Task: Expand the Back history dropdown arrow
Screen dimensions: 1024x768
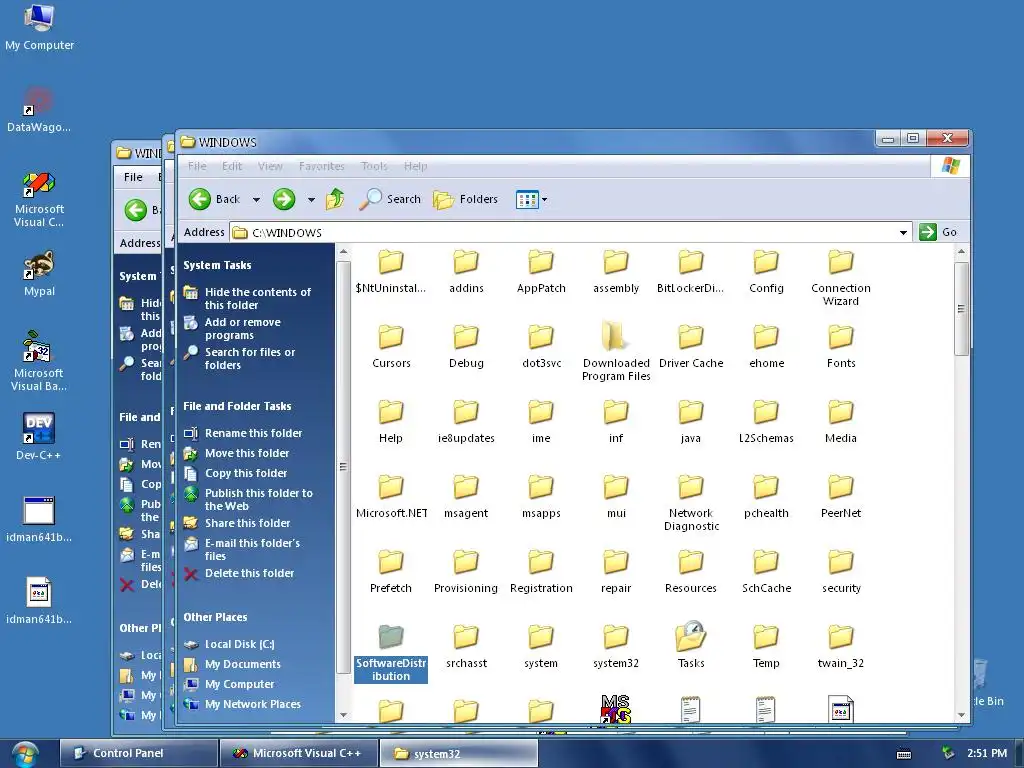Action: point(257,200)
